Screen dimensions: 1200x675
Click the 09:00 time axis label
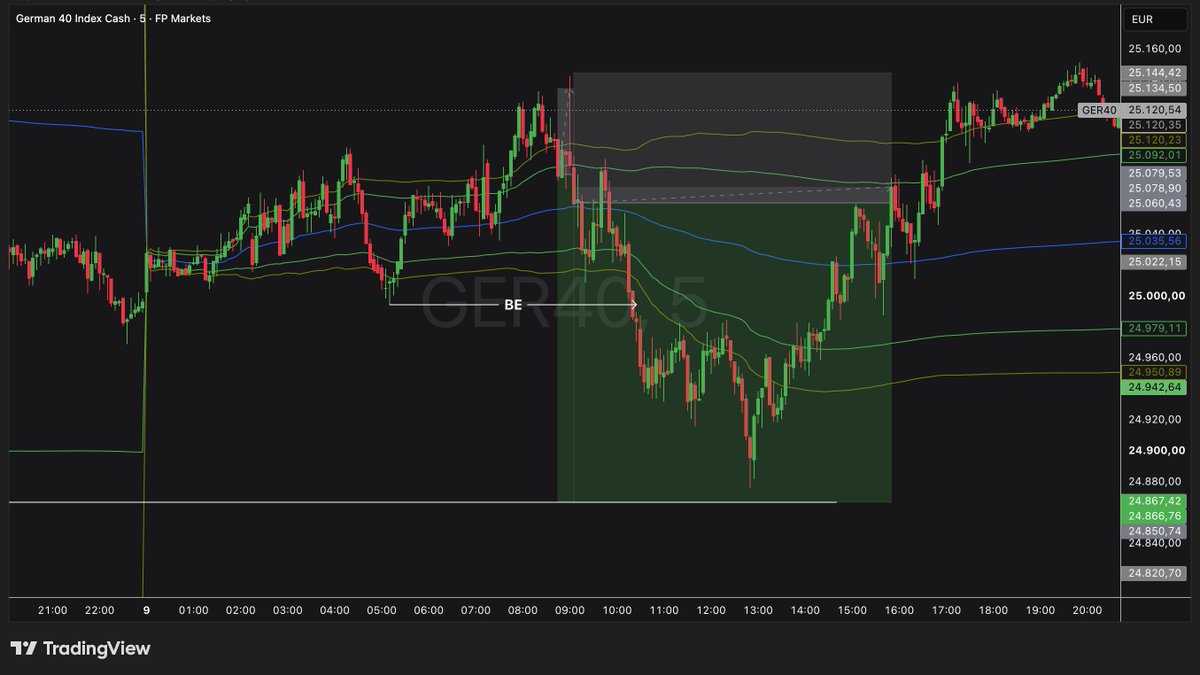tap(569, 610)
